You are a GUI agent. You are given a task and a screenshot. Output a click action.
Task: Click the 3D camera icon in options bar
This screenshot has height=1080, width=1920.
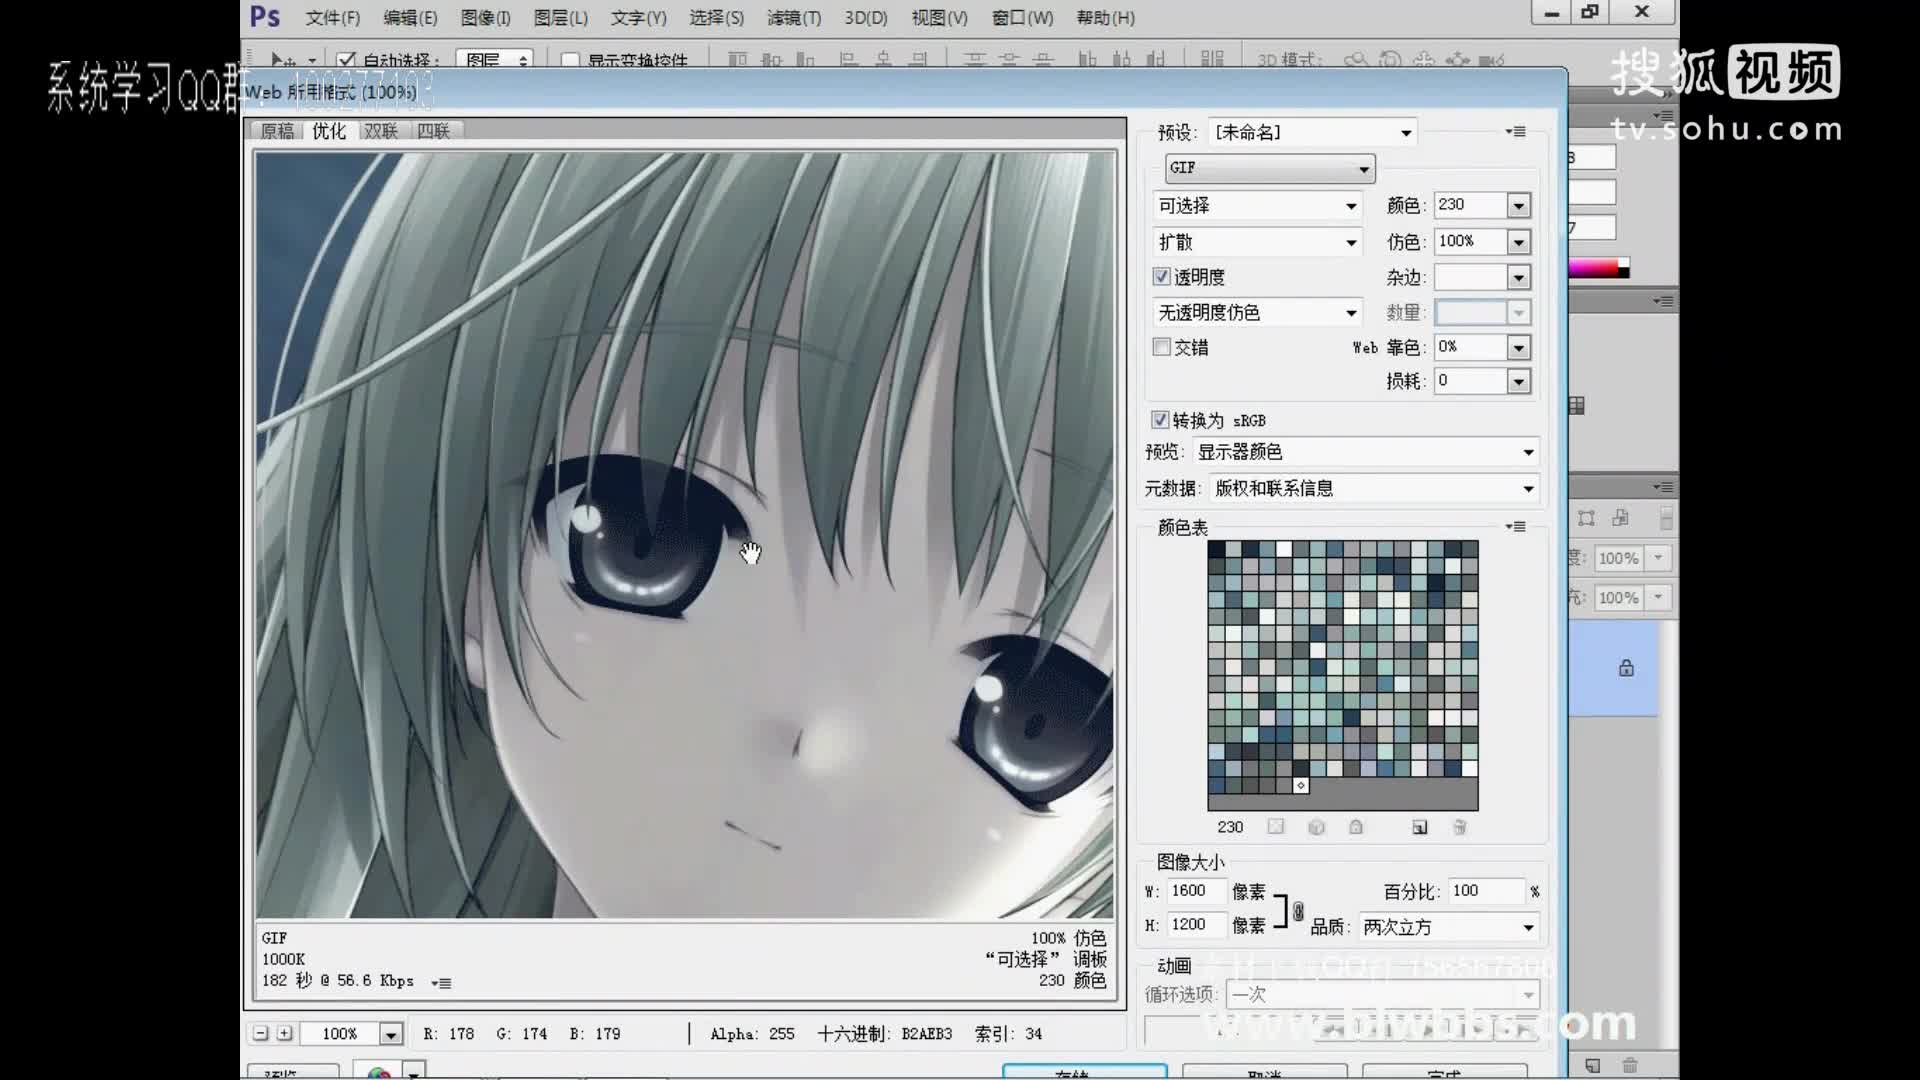[x=1491, y=61]
